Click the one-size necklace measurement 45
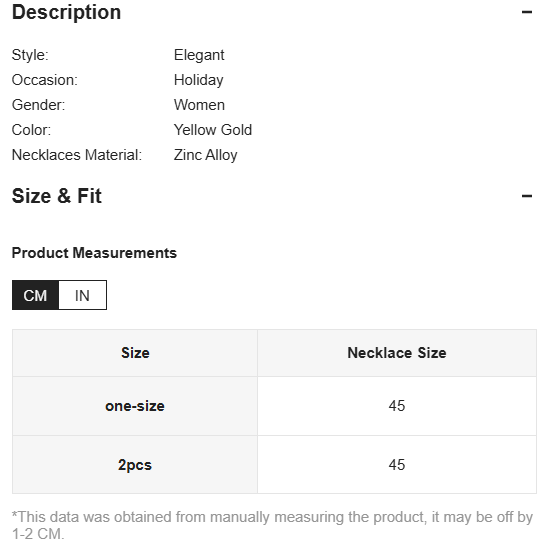 point(397,406)
